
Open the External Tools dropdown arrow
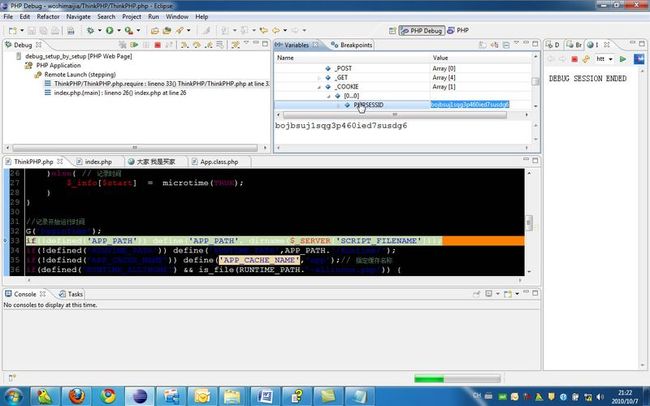click(138, 30)
